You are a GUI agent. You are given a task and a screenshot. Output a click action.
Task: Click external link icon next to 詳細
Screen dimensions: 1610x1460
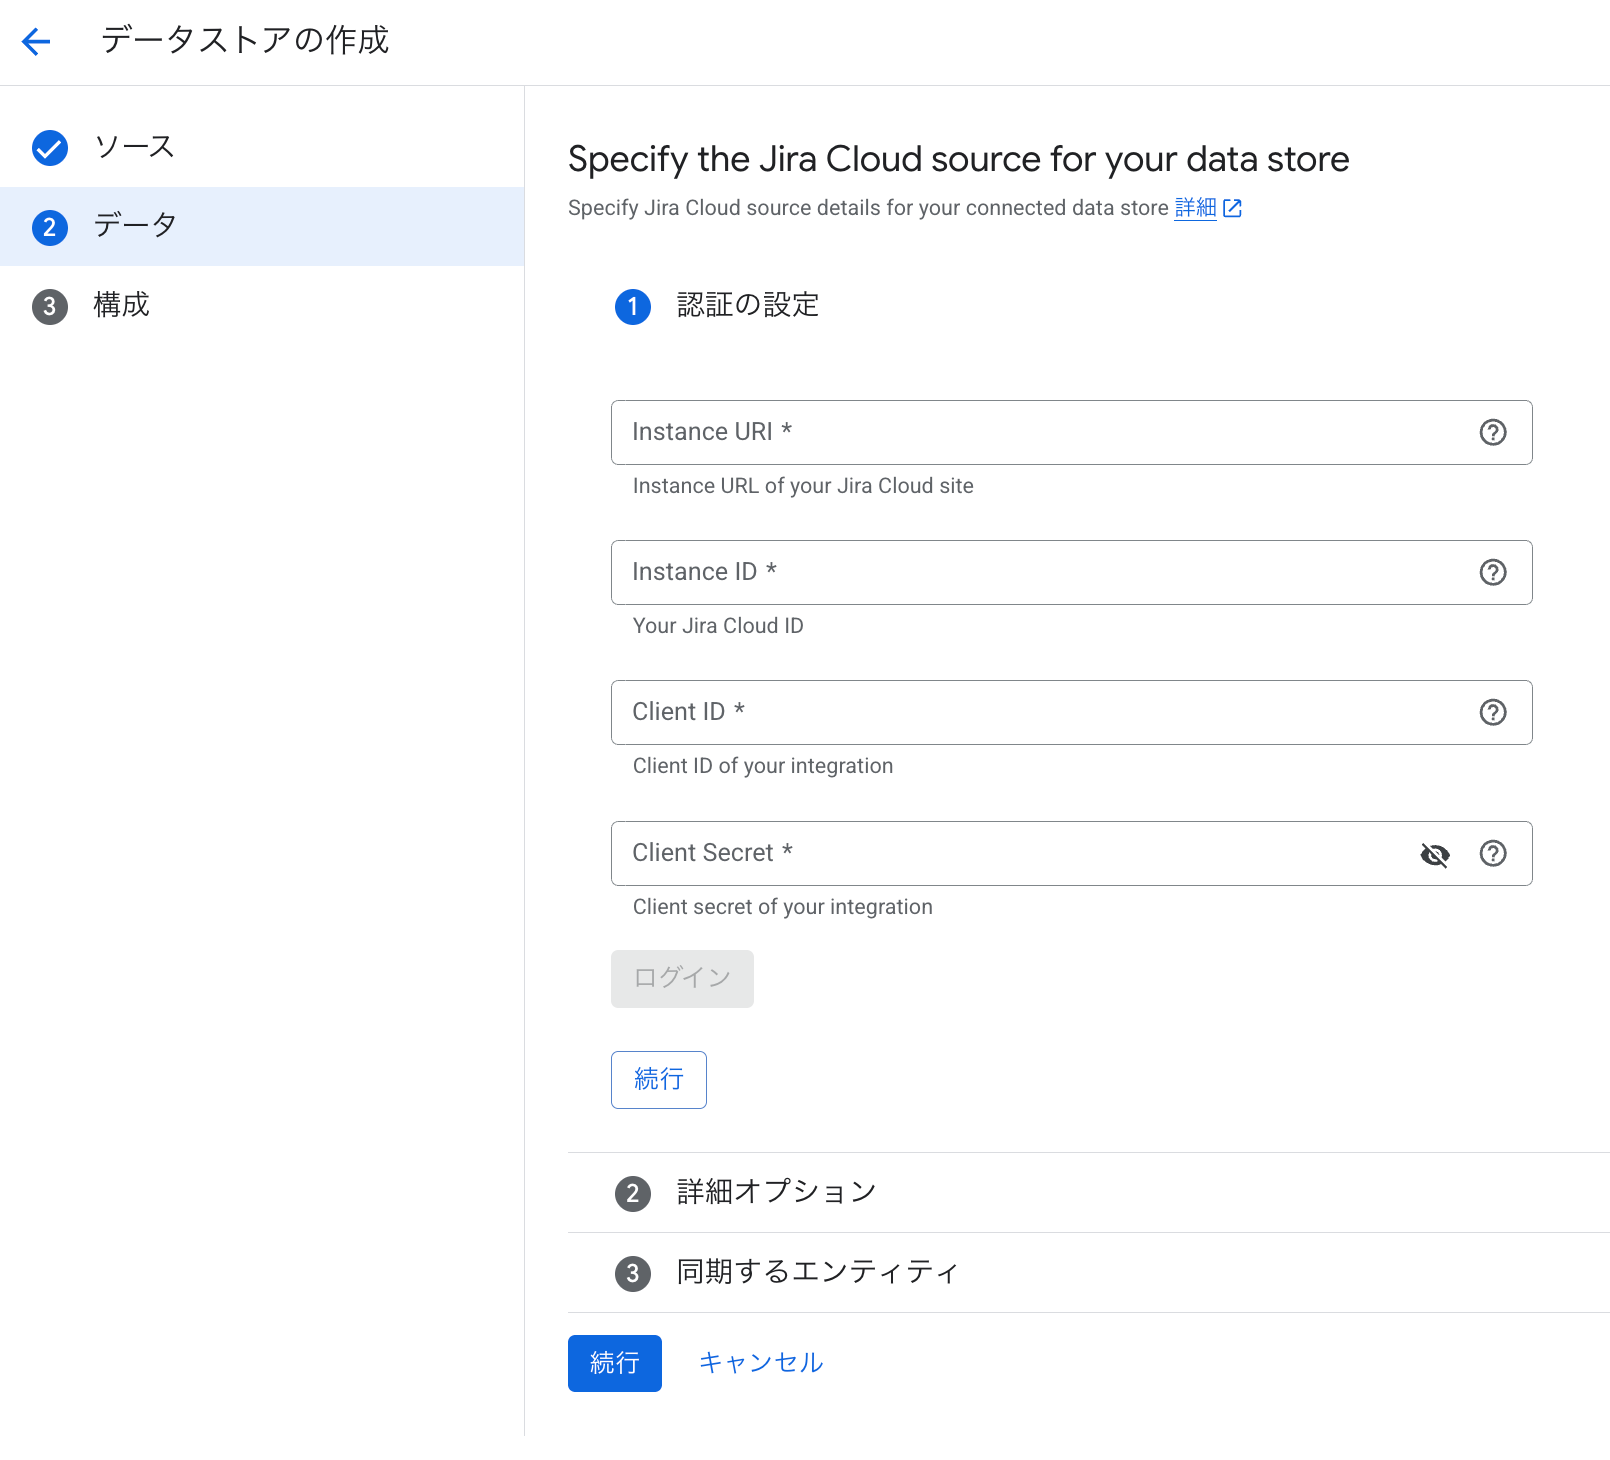click(x=1233, y=208)
